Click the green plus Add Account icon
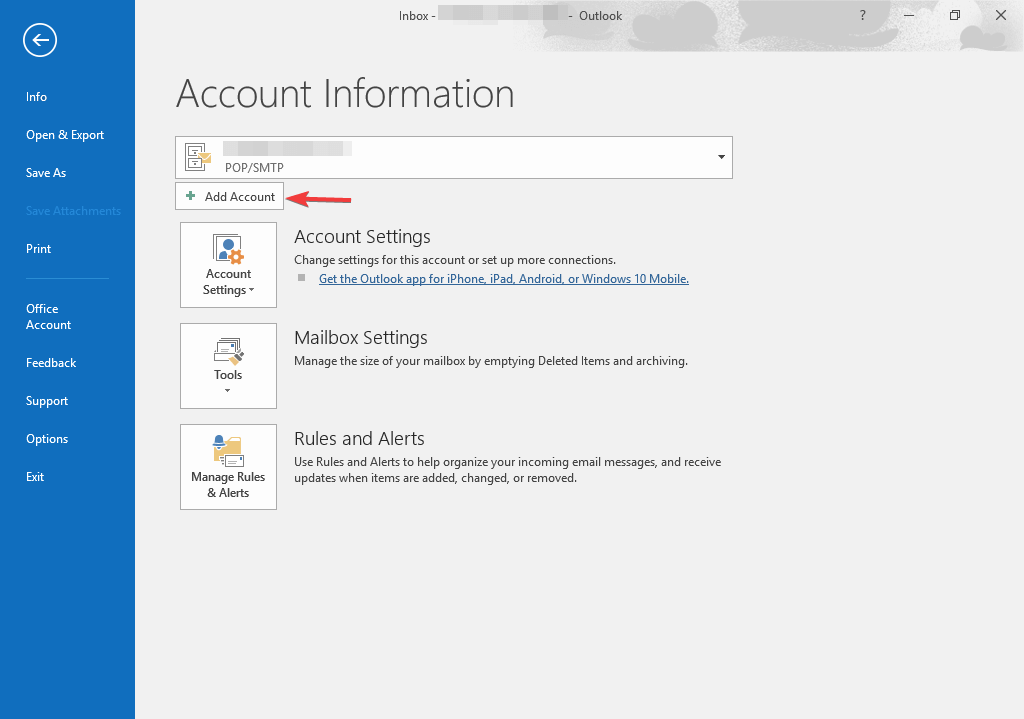 (191, 196)
